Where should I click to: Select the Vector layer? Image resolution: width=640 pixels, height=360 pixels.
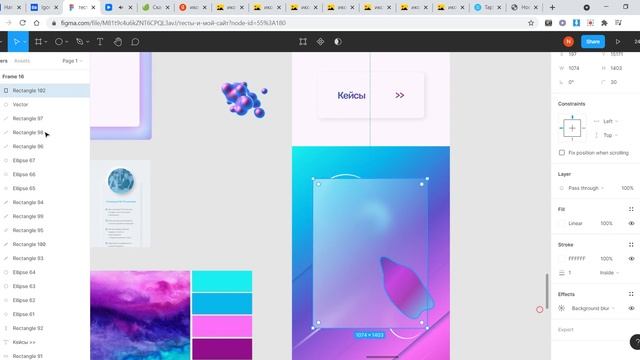click(x=45, y=104)
